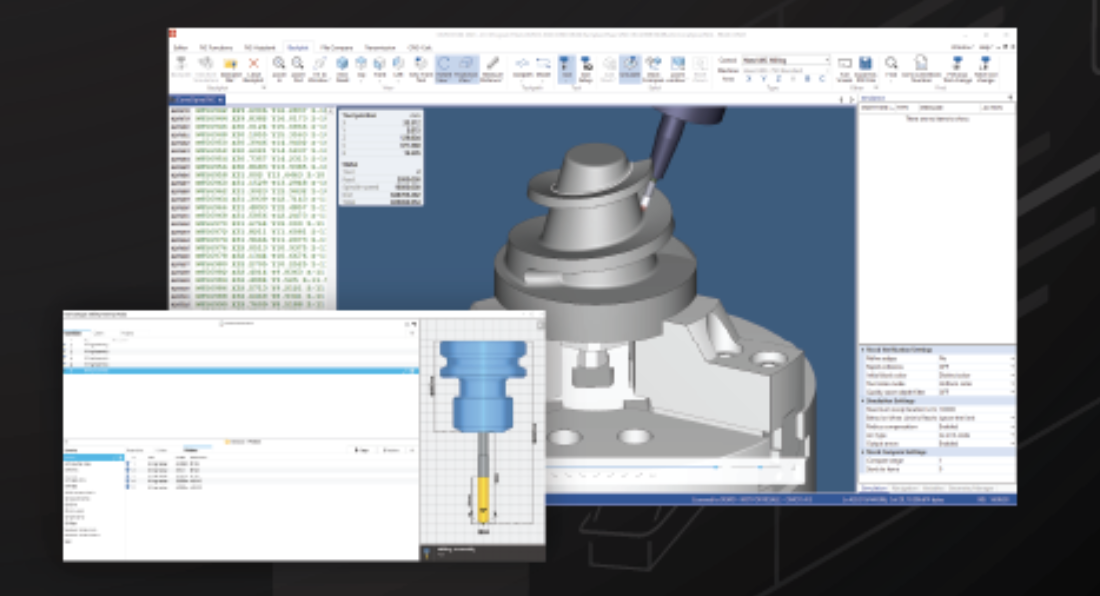Toggle the Rotate View mode
1100x596 pixels.
click(444, 69)
